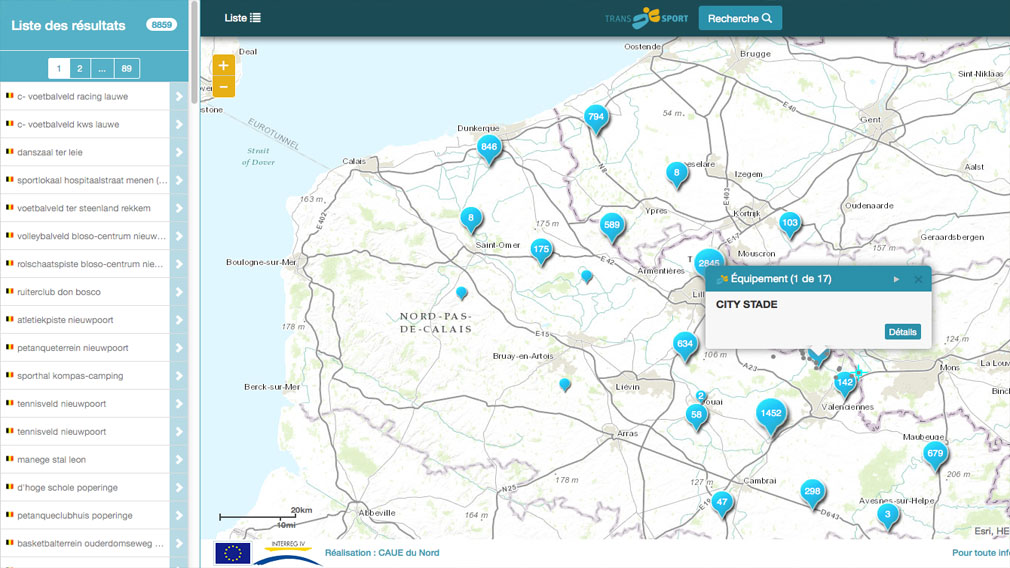Expand c- voetbalveld racing lauwe entry
Screen dimensions: 1010x568
tap(179, 97)
